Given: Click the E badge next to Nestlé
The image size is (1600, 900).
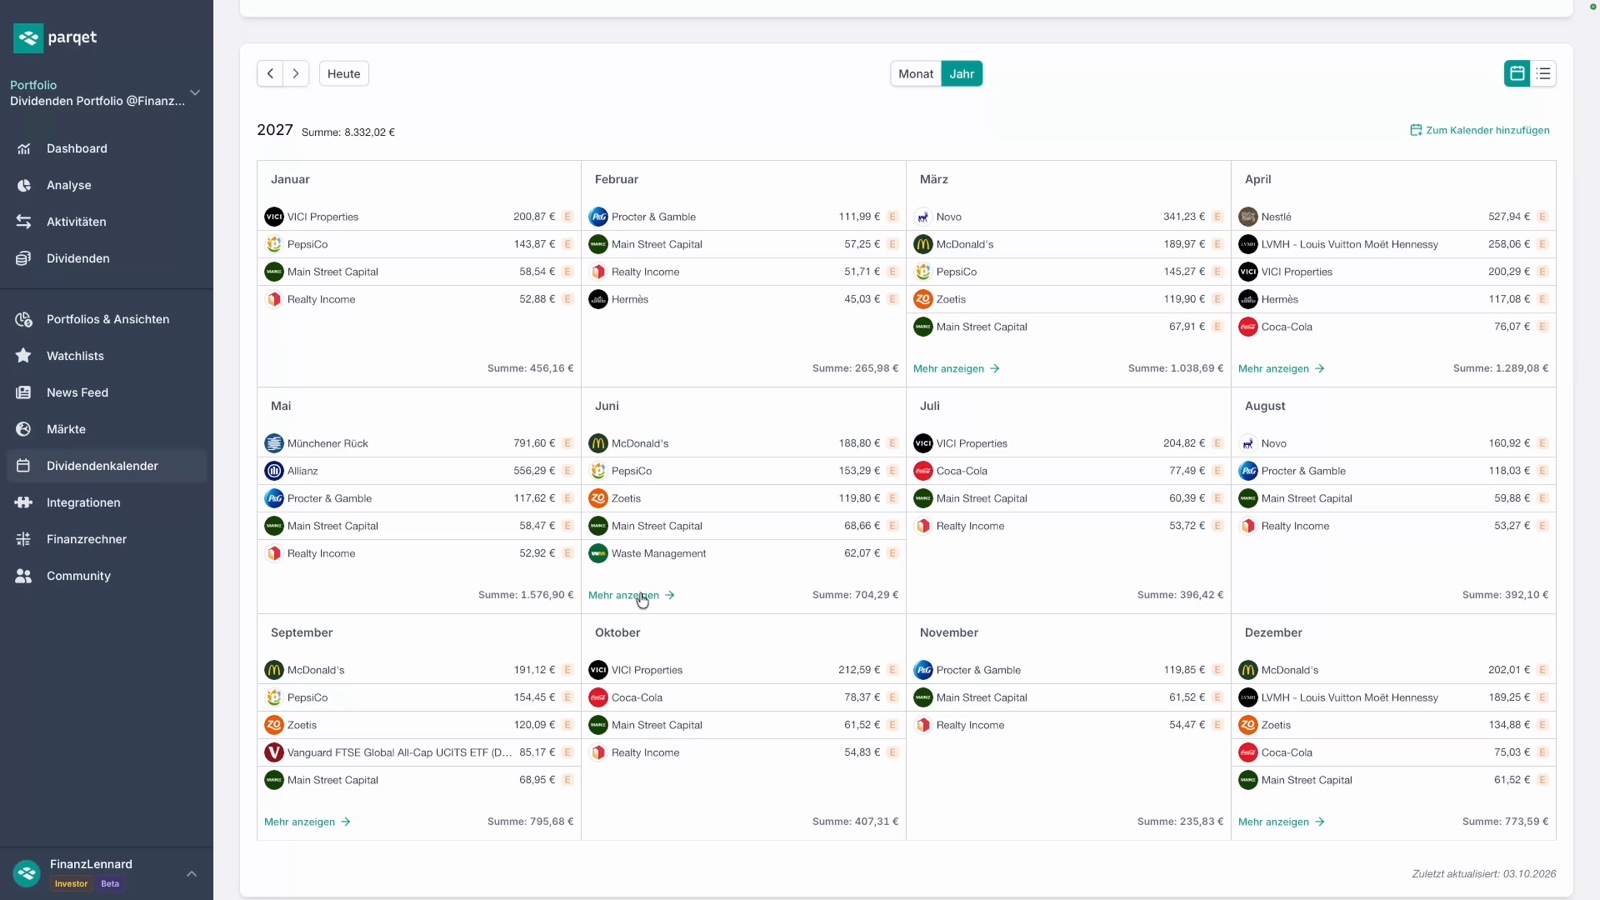Looking at the screenshot, I should 1542,217.
